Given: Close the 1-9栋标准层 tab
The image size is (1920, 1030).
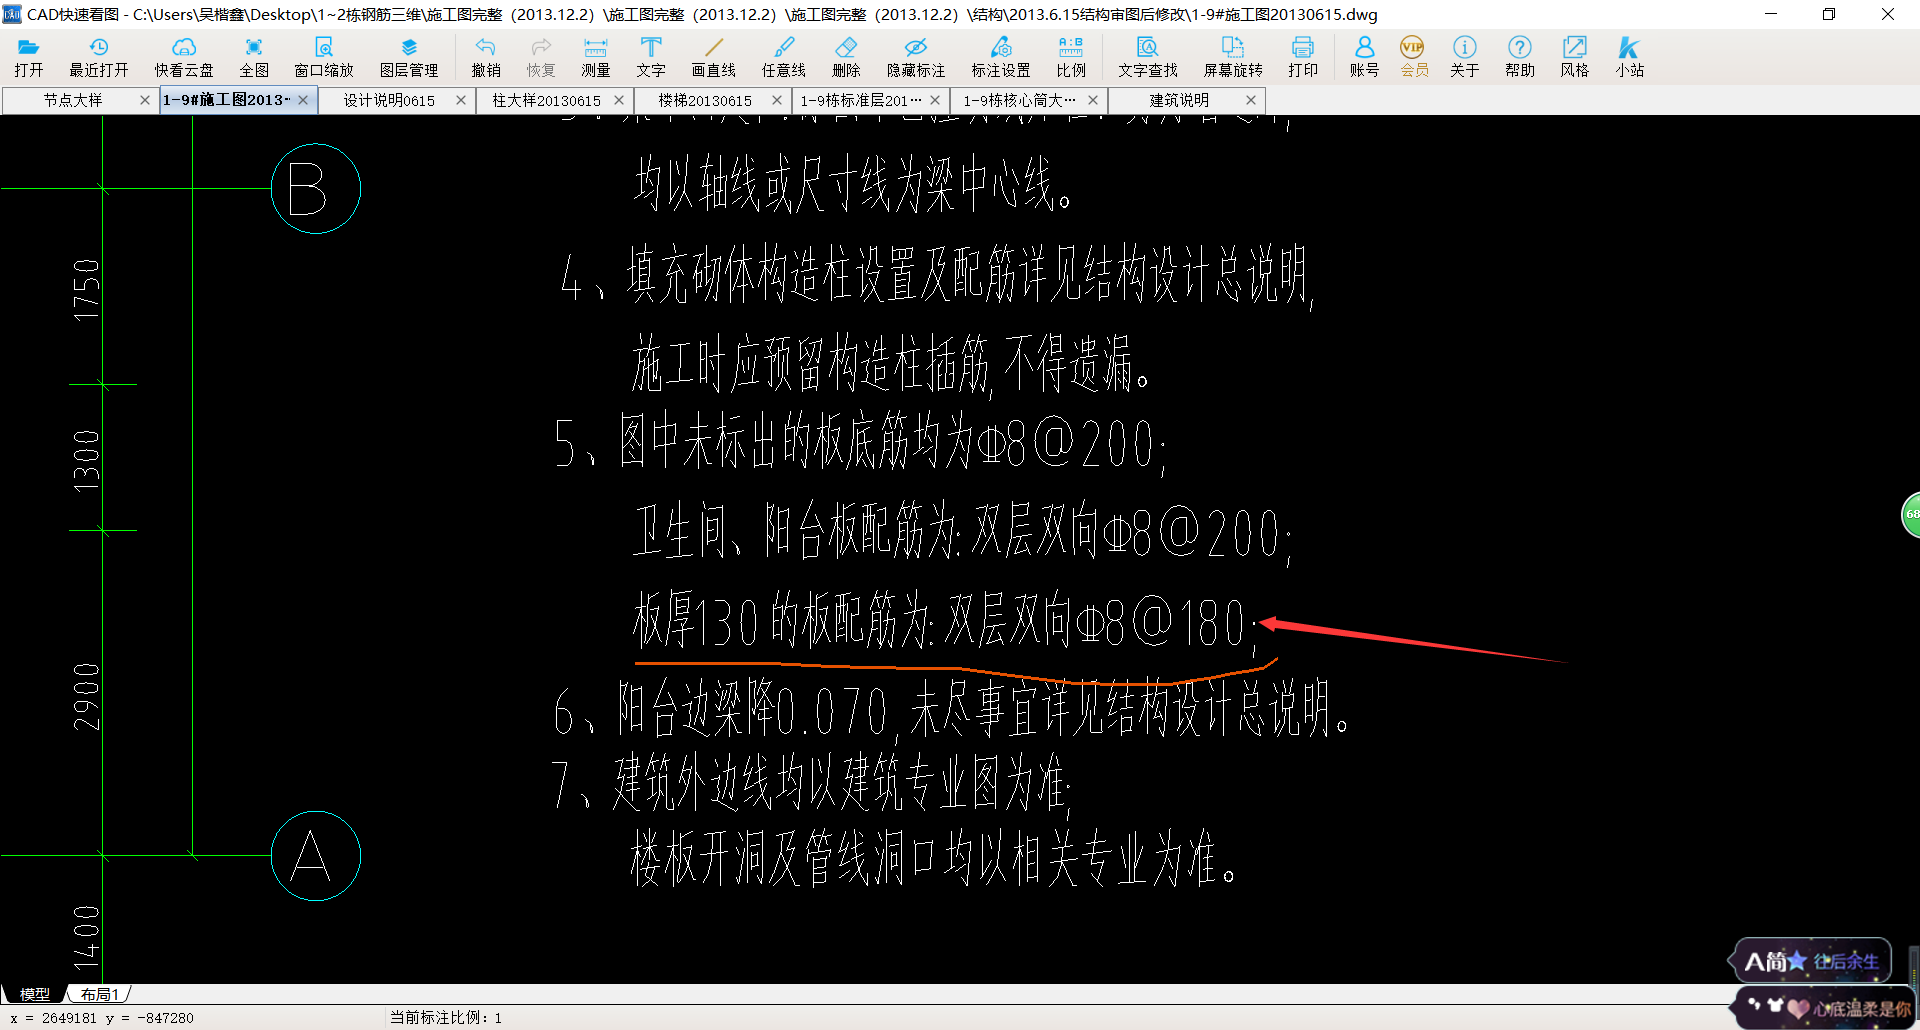Looking at the screenshot, I should click(935, 100).
